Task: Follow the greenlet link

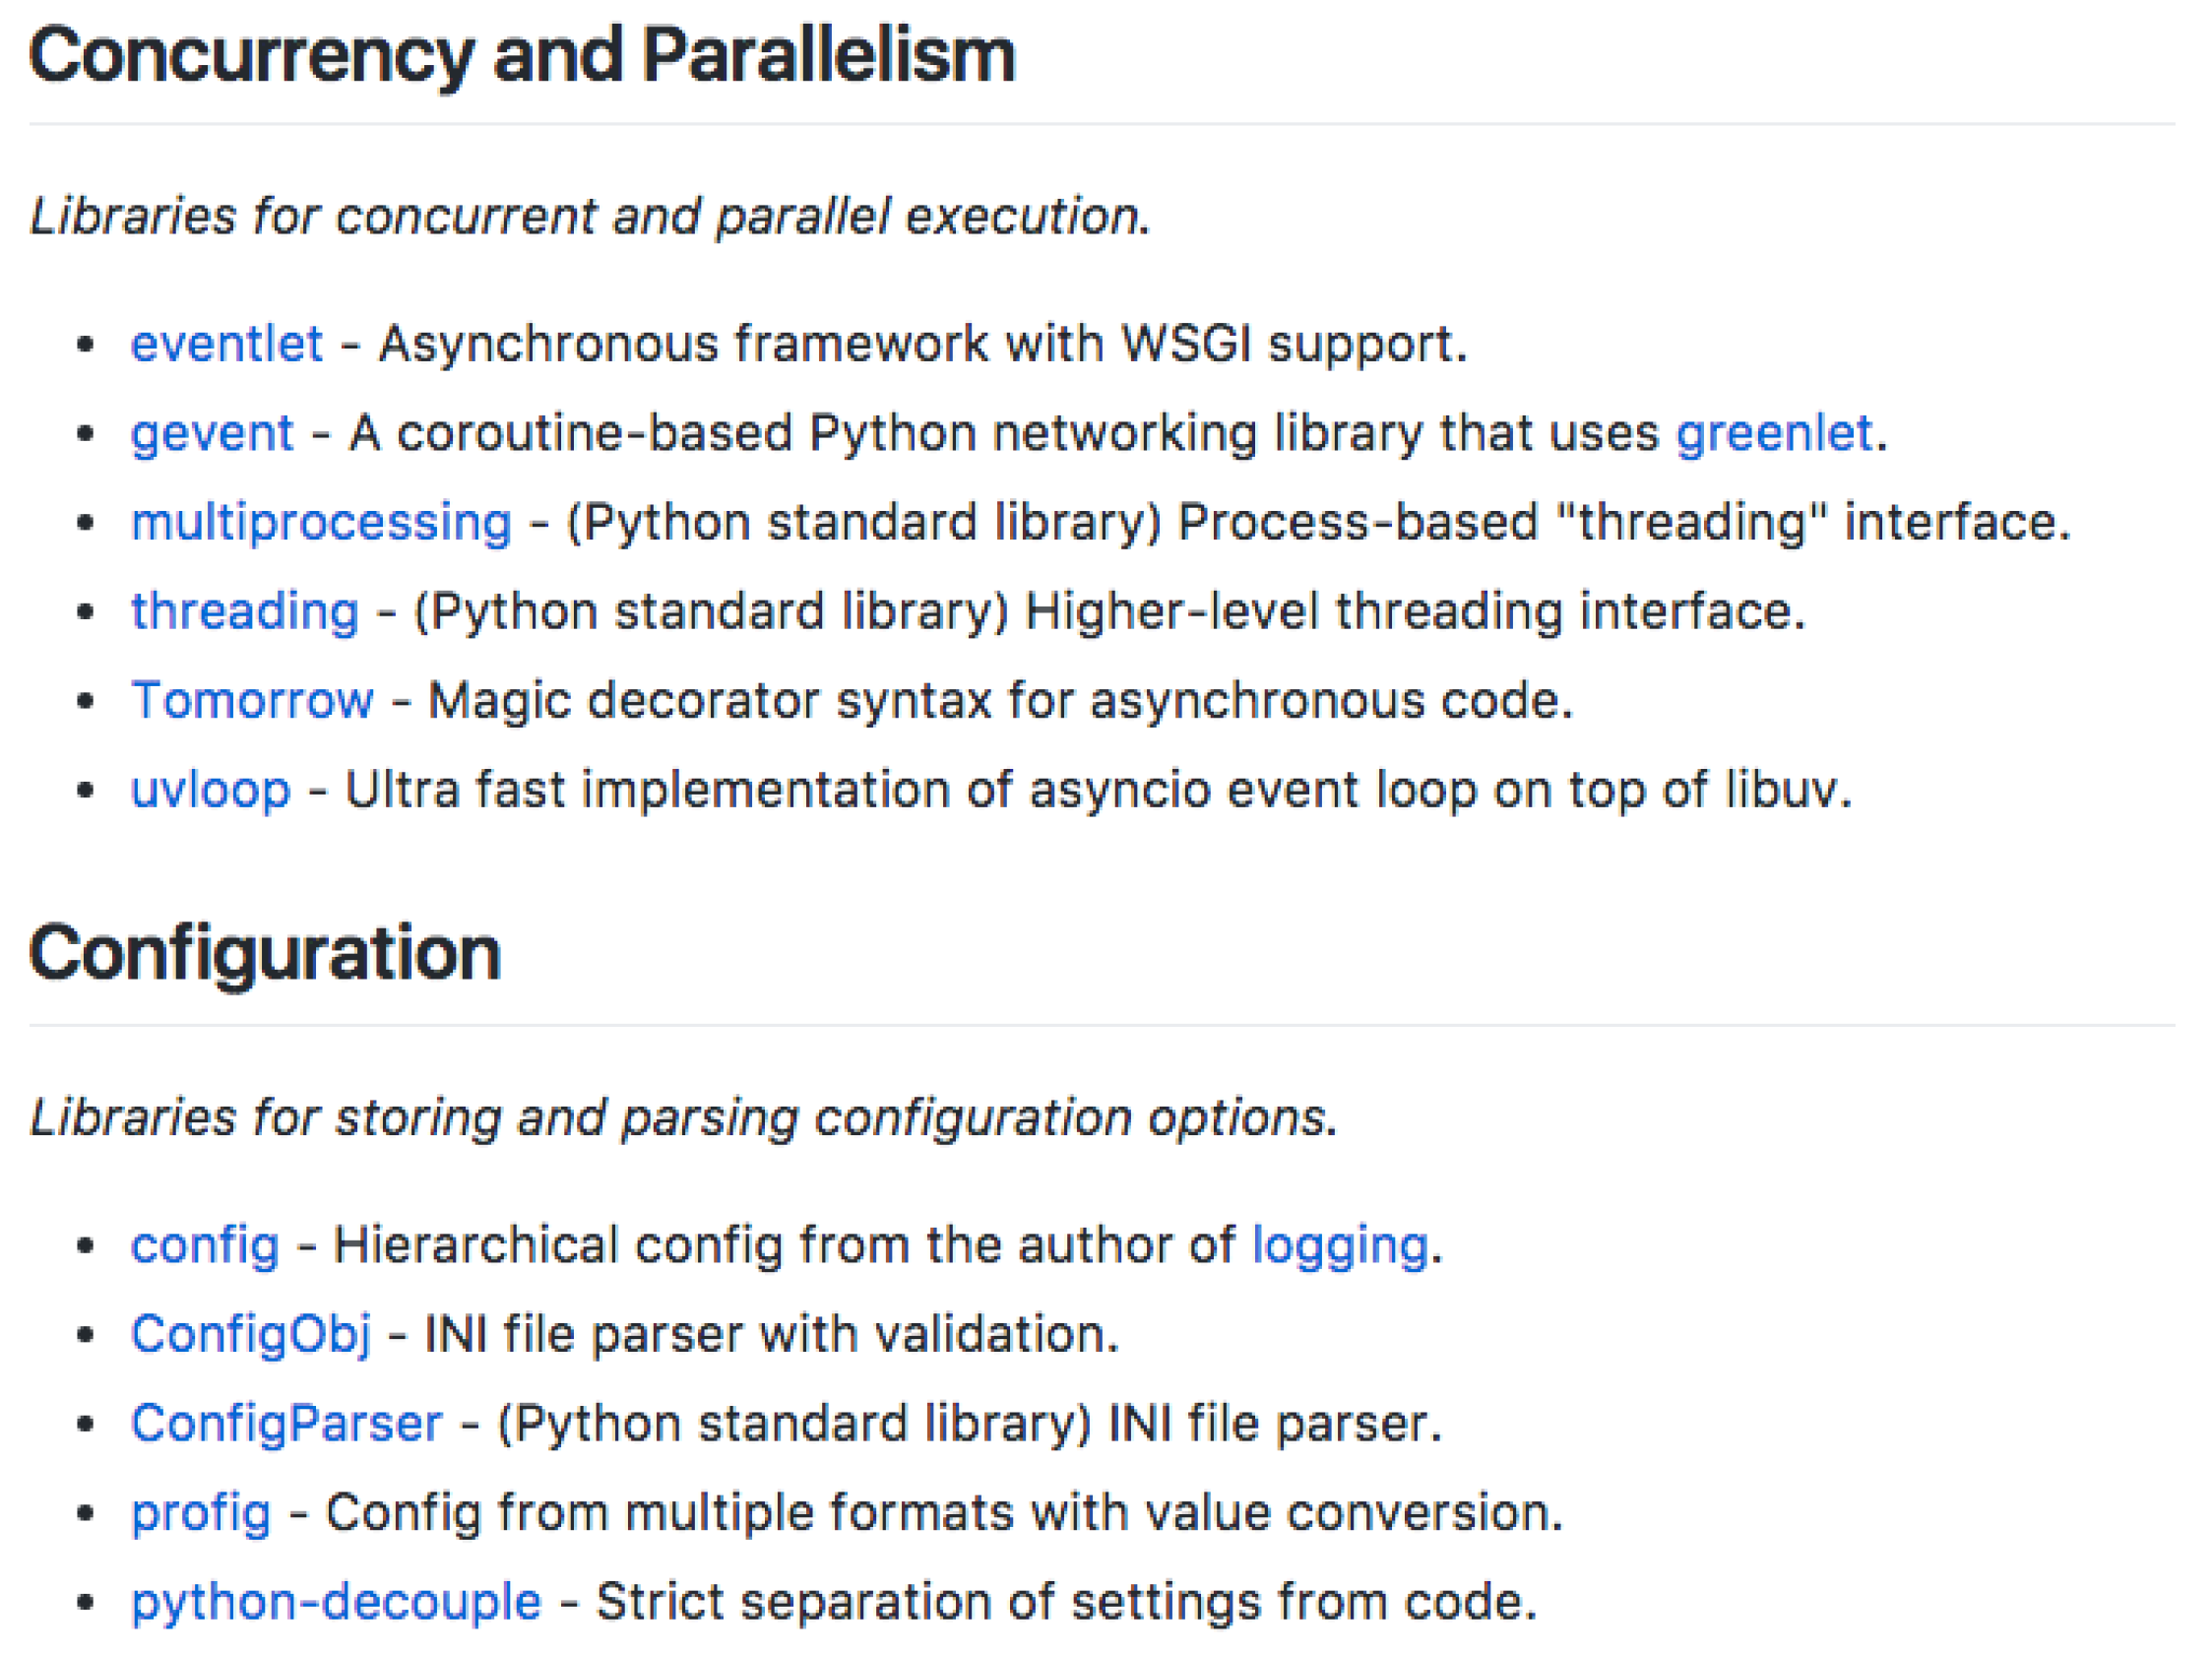Action: coord(1773,434)
